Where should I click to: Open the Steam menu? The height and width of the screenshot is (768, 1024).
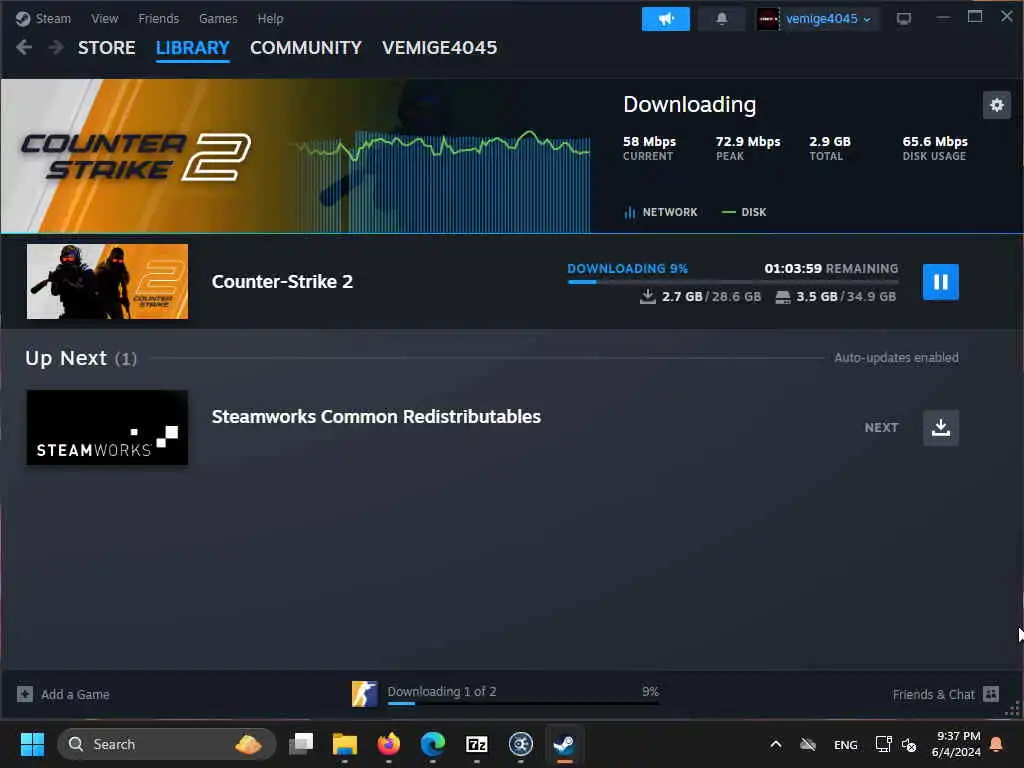coord(44,18)
